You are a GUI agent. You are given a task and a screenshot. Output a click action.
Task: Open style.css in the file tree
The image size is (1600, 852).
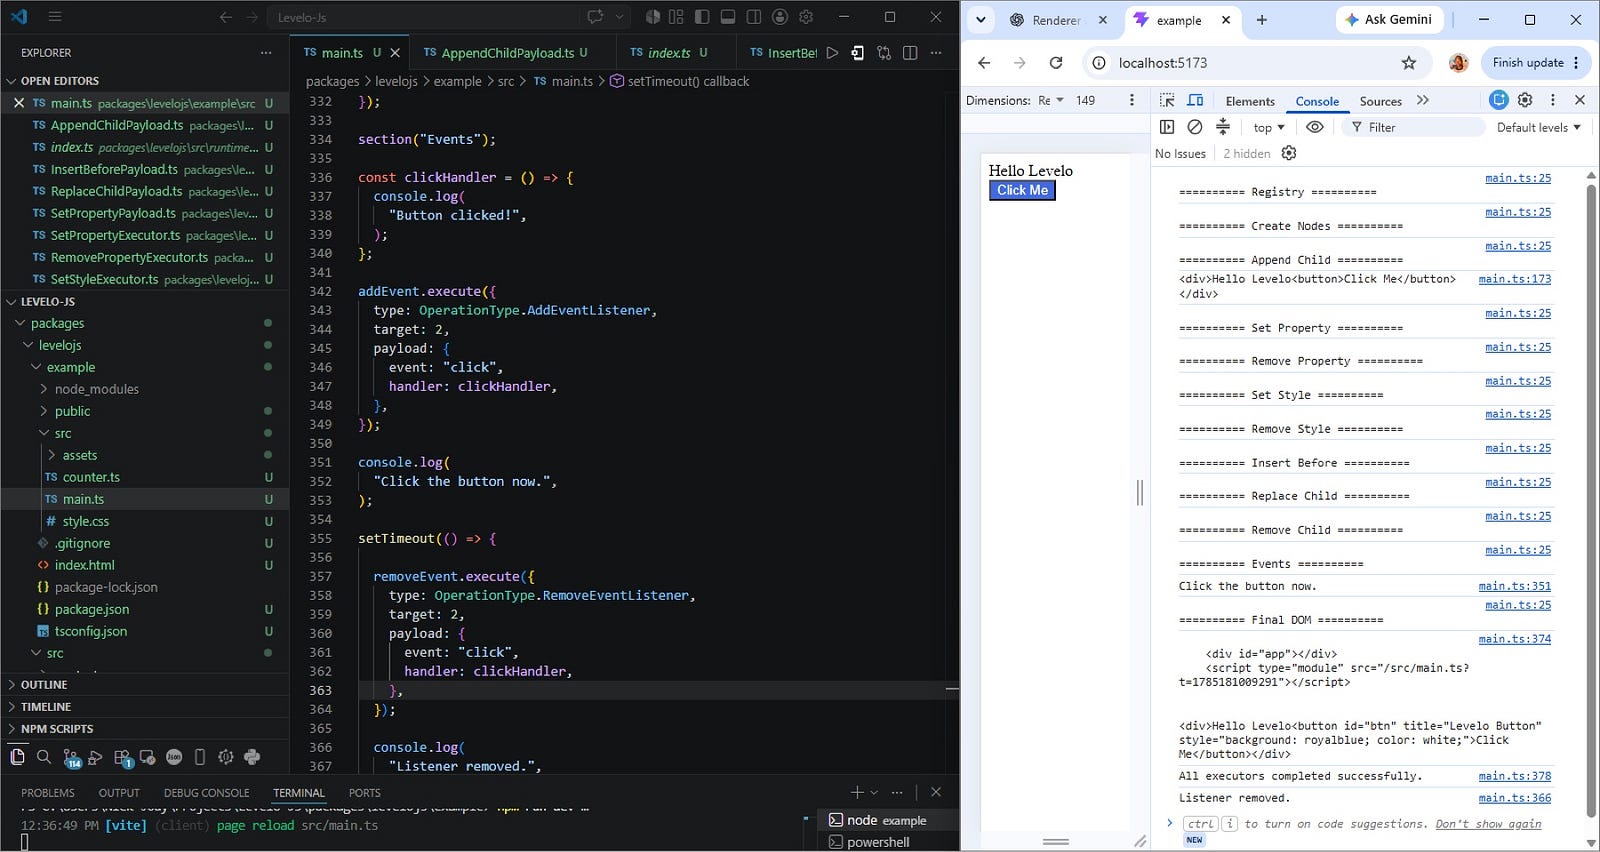click(86, 521)
